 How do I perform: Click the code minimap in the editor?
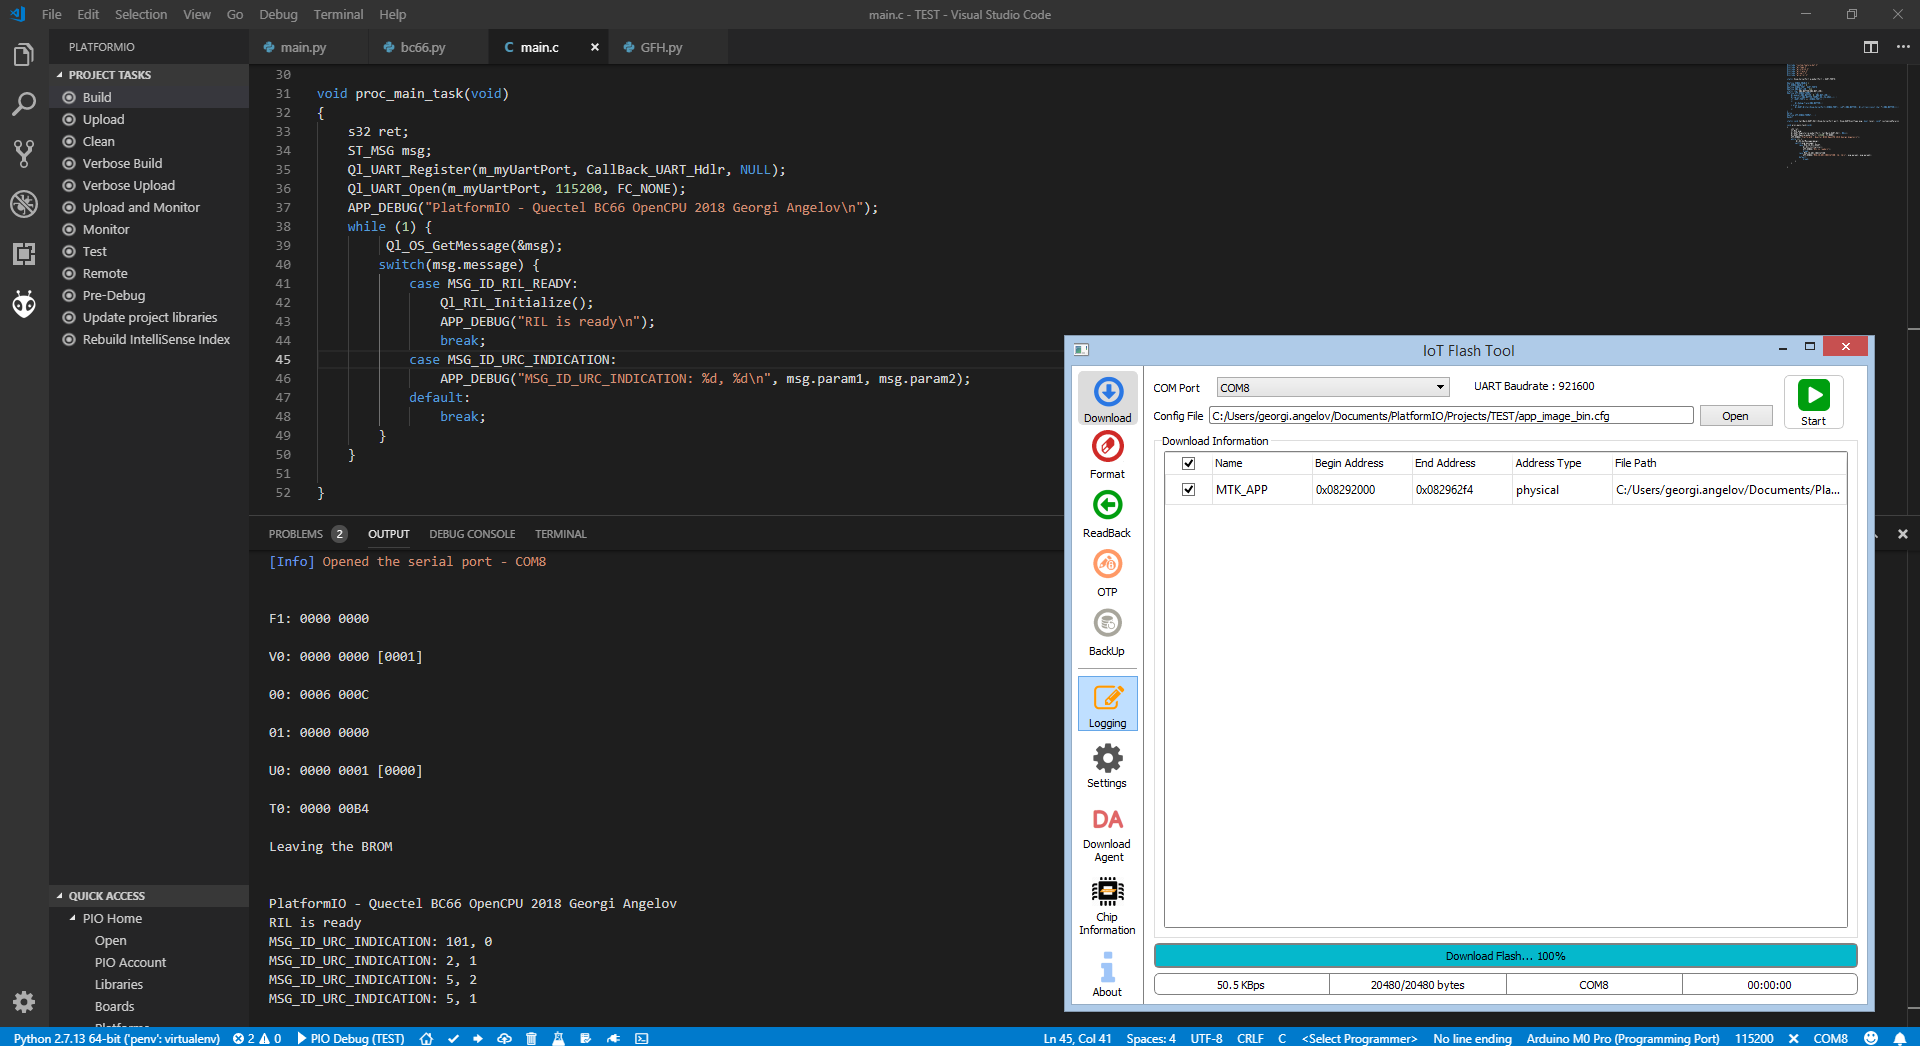pyautogui.click(x=1842, y=115)
